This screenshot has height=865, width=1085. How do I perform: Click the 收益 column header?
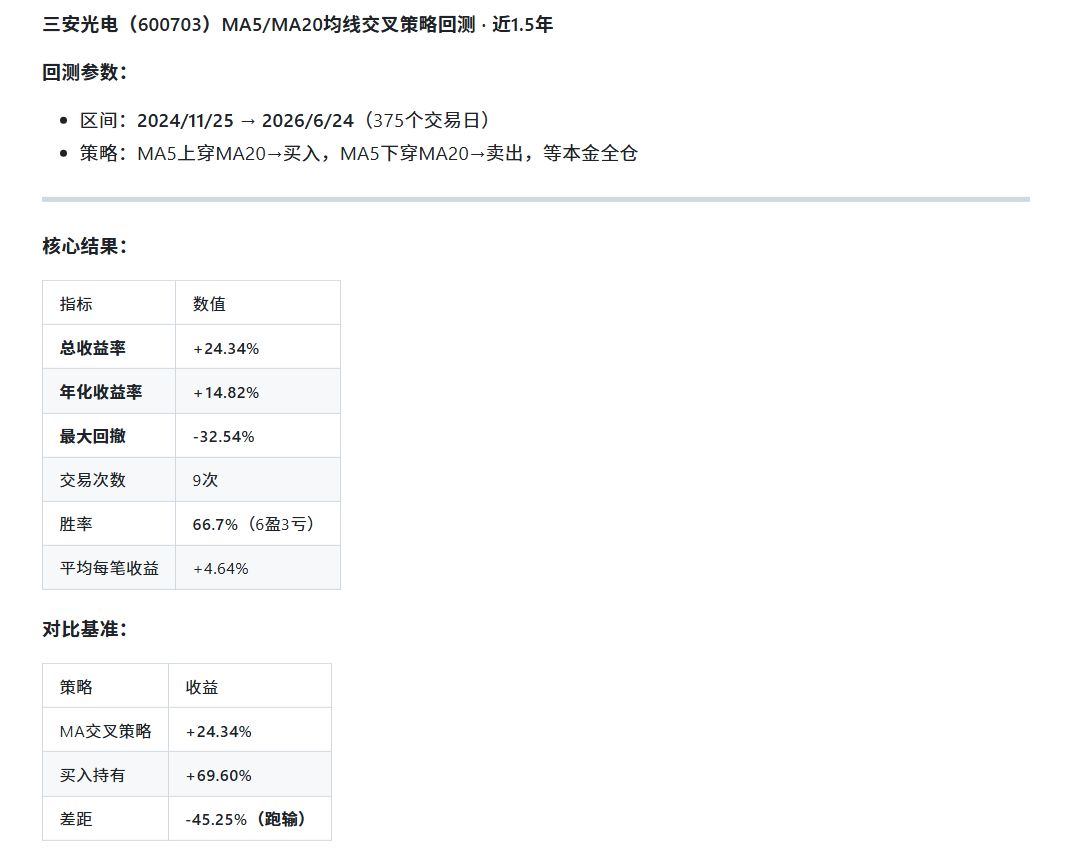202,687
